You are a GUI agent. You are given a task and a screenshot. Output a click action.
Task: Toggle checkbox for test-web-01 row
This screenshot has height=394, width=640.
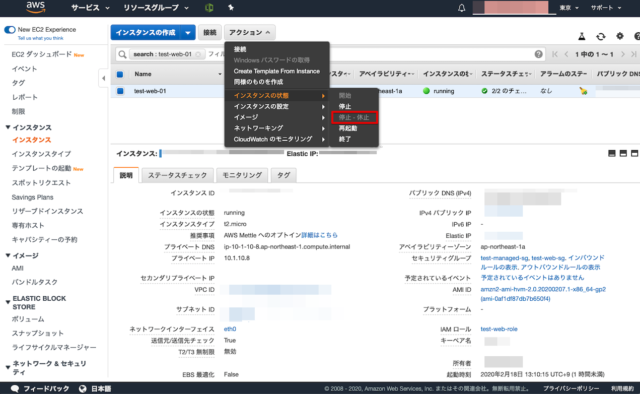(x=120, y=91)
